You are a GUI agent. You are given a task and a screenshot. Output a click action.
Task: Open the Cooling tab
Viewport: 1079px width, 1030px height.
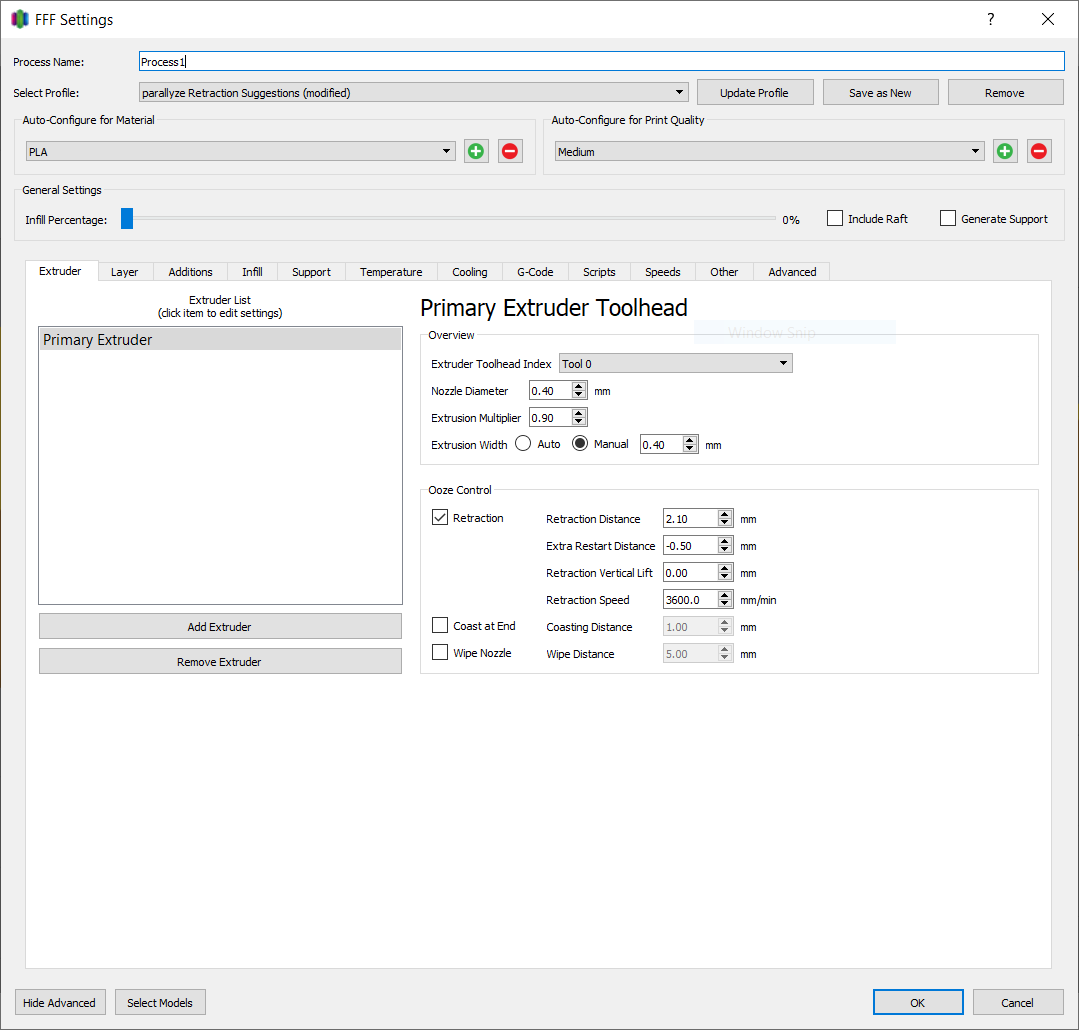click(470, 272)
